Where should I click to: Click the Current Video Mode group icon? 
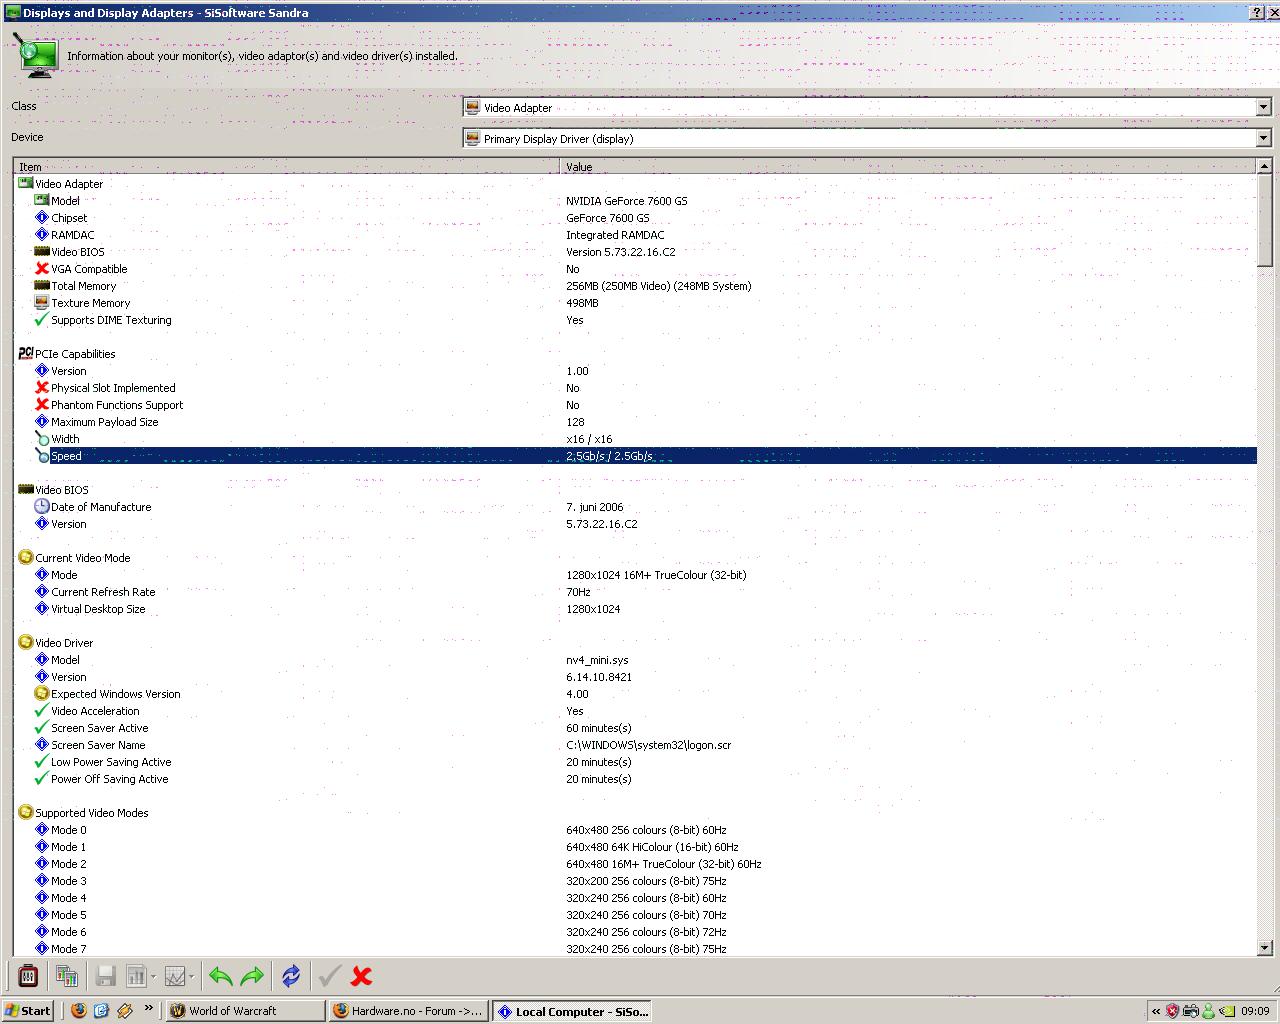point(26,557)
